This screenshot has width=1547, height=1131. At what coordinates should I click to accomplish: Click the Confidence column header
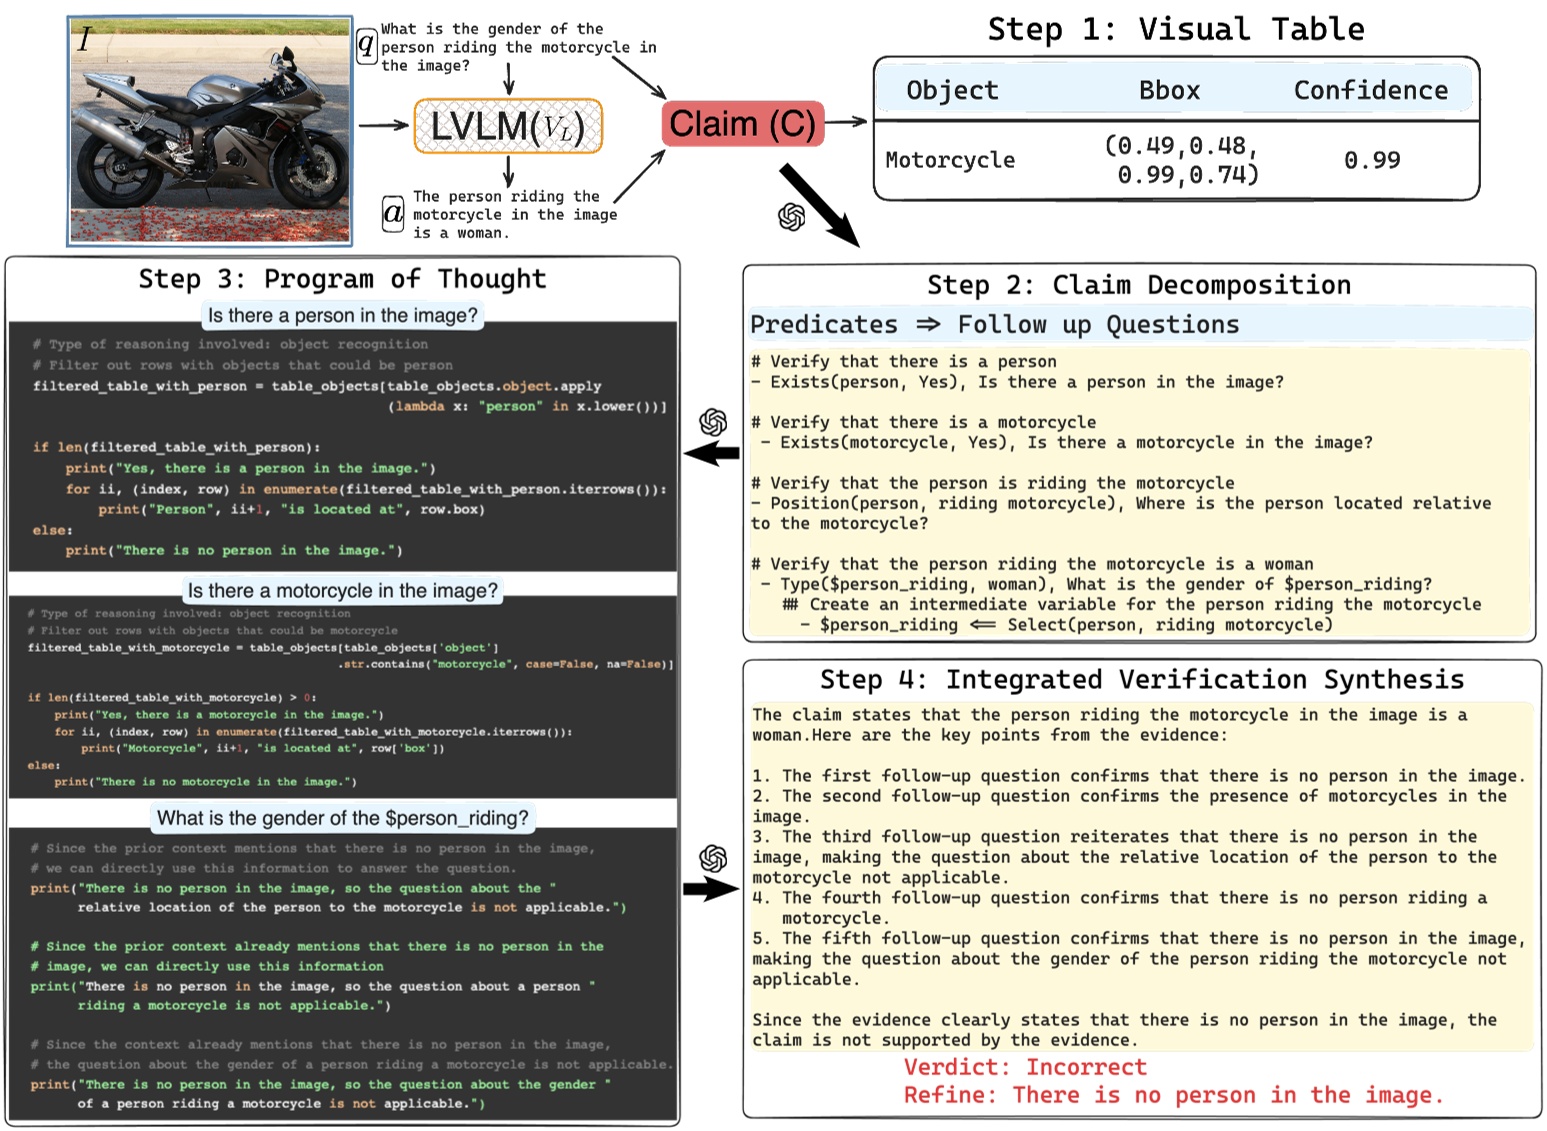coord(1370,91)
